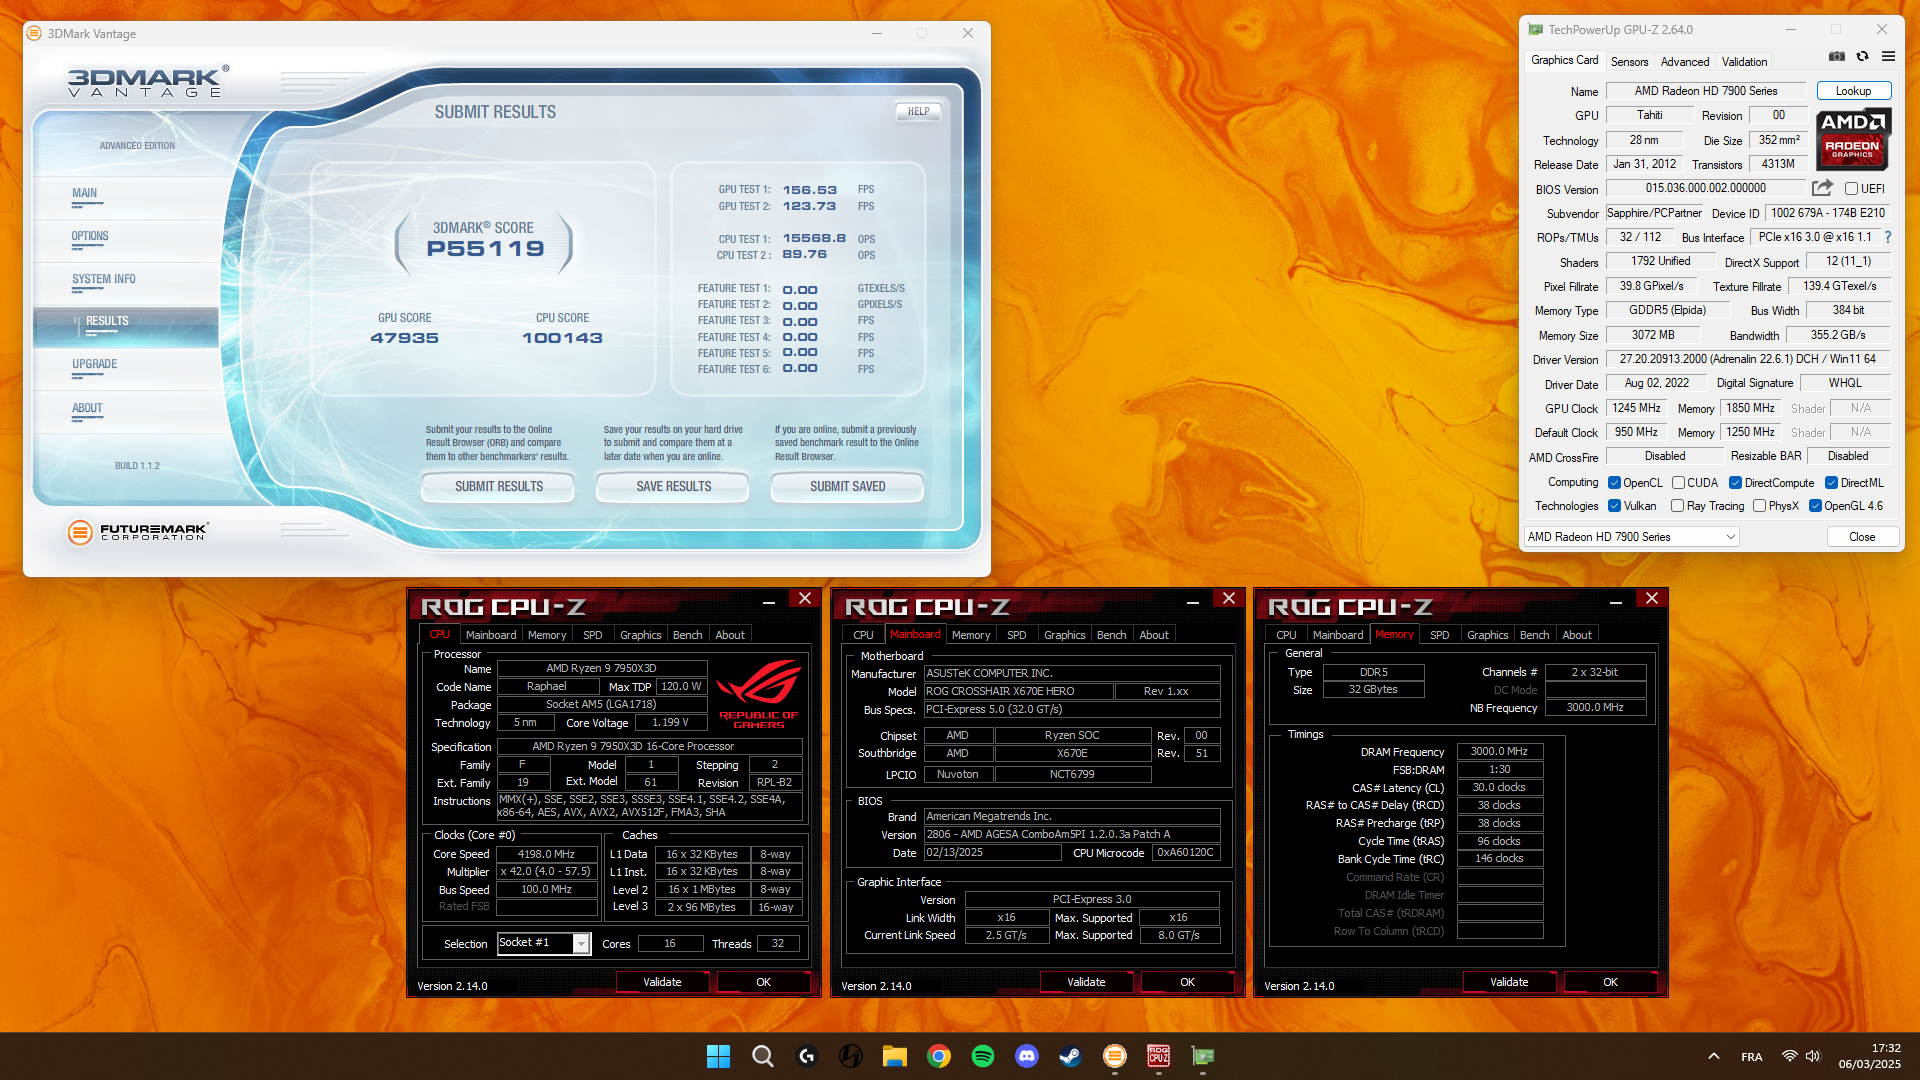1920x1080 pixels.
Task: Click the 3DMark score P55119
Action: (485, 248)
